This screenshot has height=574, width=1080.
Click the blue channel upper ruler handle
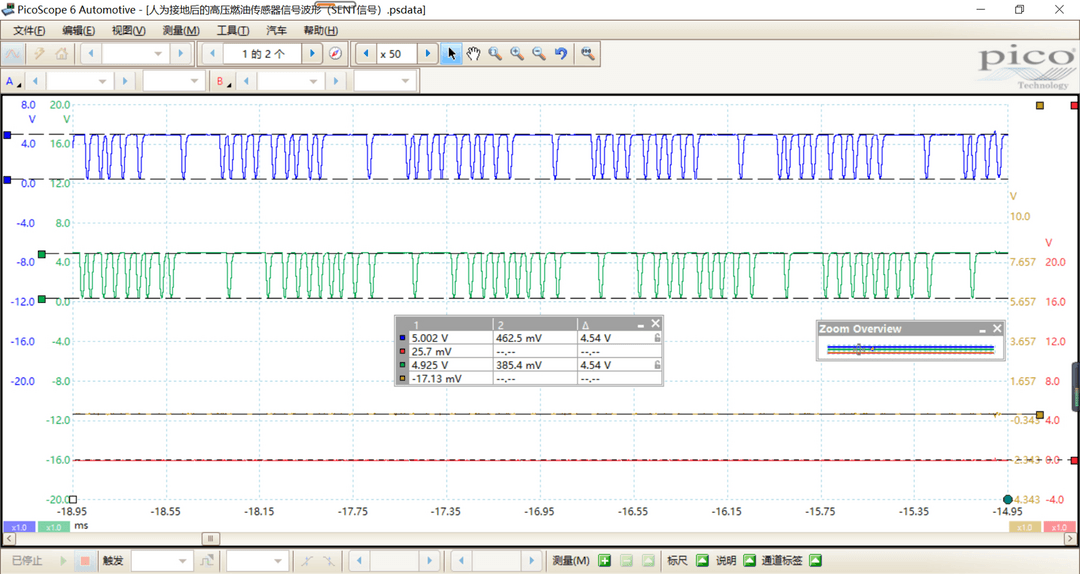tap(8, 136)
